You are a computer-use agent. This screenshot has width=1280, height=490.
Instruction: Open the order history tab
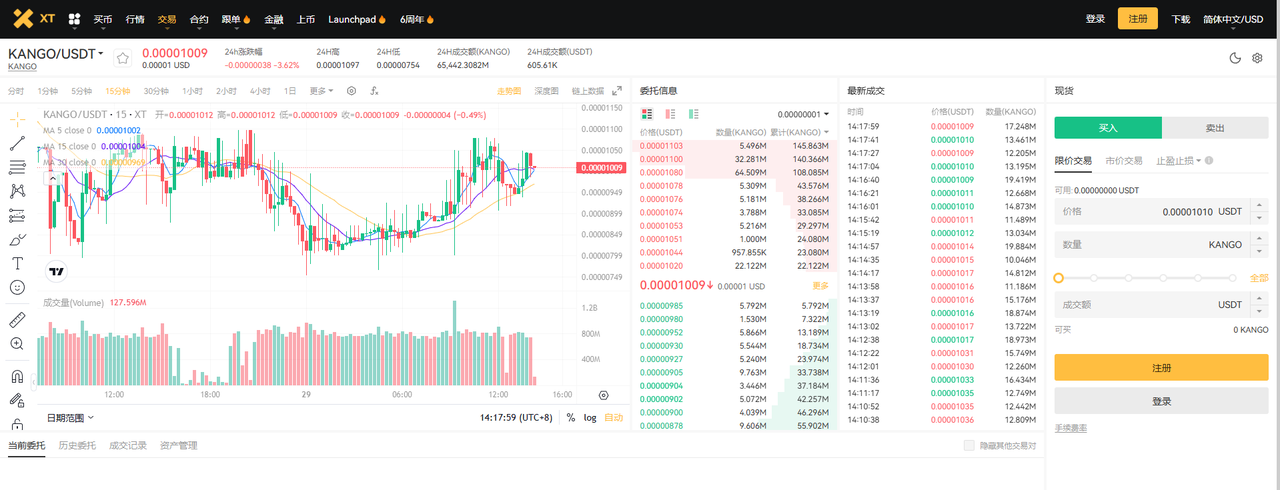(77, 445)
